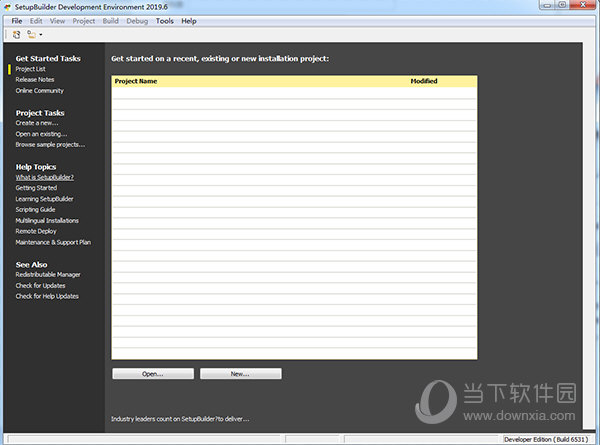This screenshot has width=600, height=445.
Task: Click the Check for Help Updates link
Action: pyautogui.click(x=47, y=296)
